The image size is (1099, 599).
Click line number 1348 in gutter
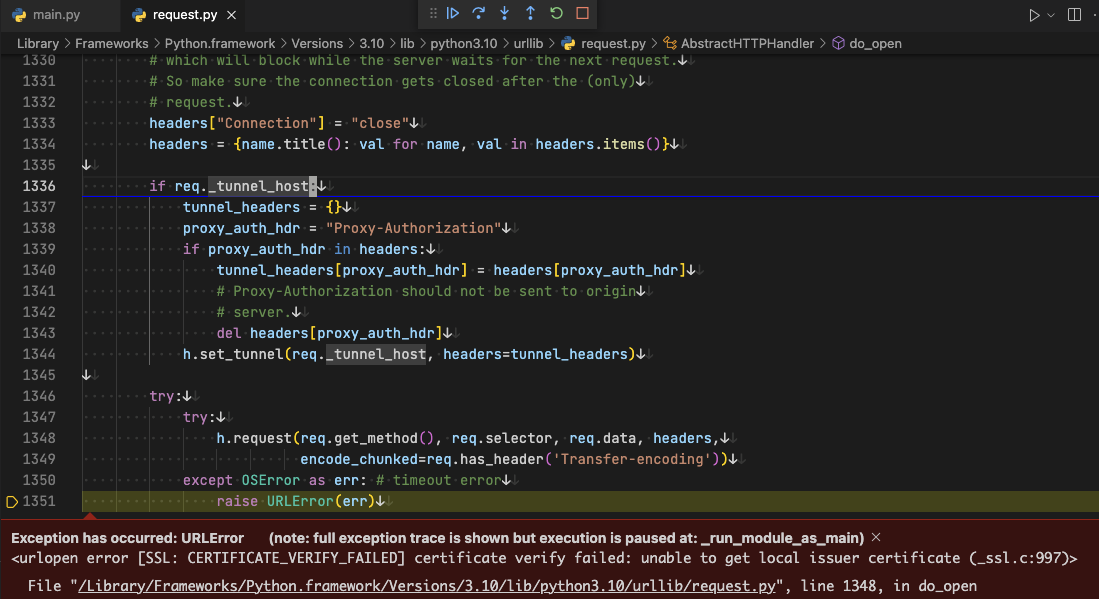pos(39,439)
